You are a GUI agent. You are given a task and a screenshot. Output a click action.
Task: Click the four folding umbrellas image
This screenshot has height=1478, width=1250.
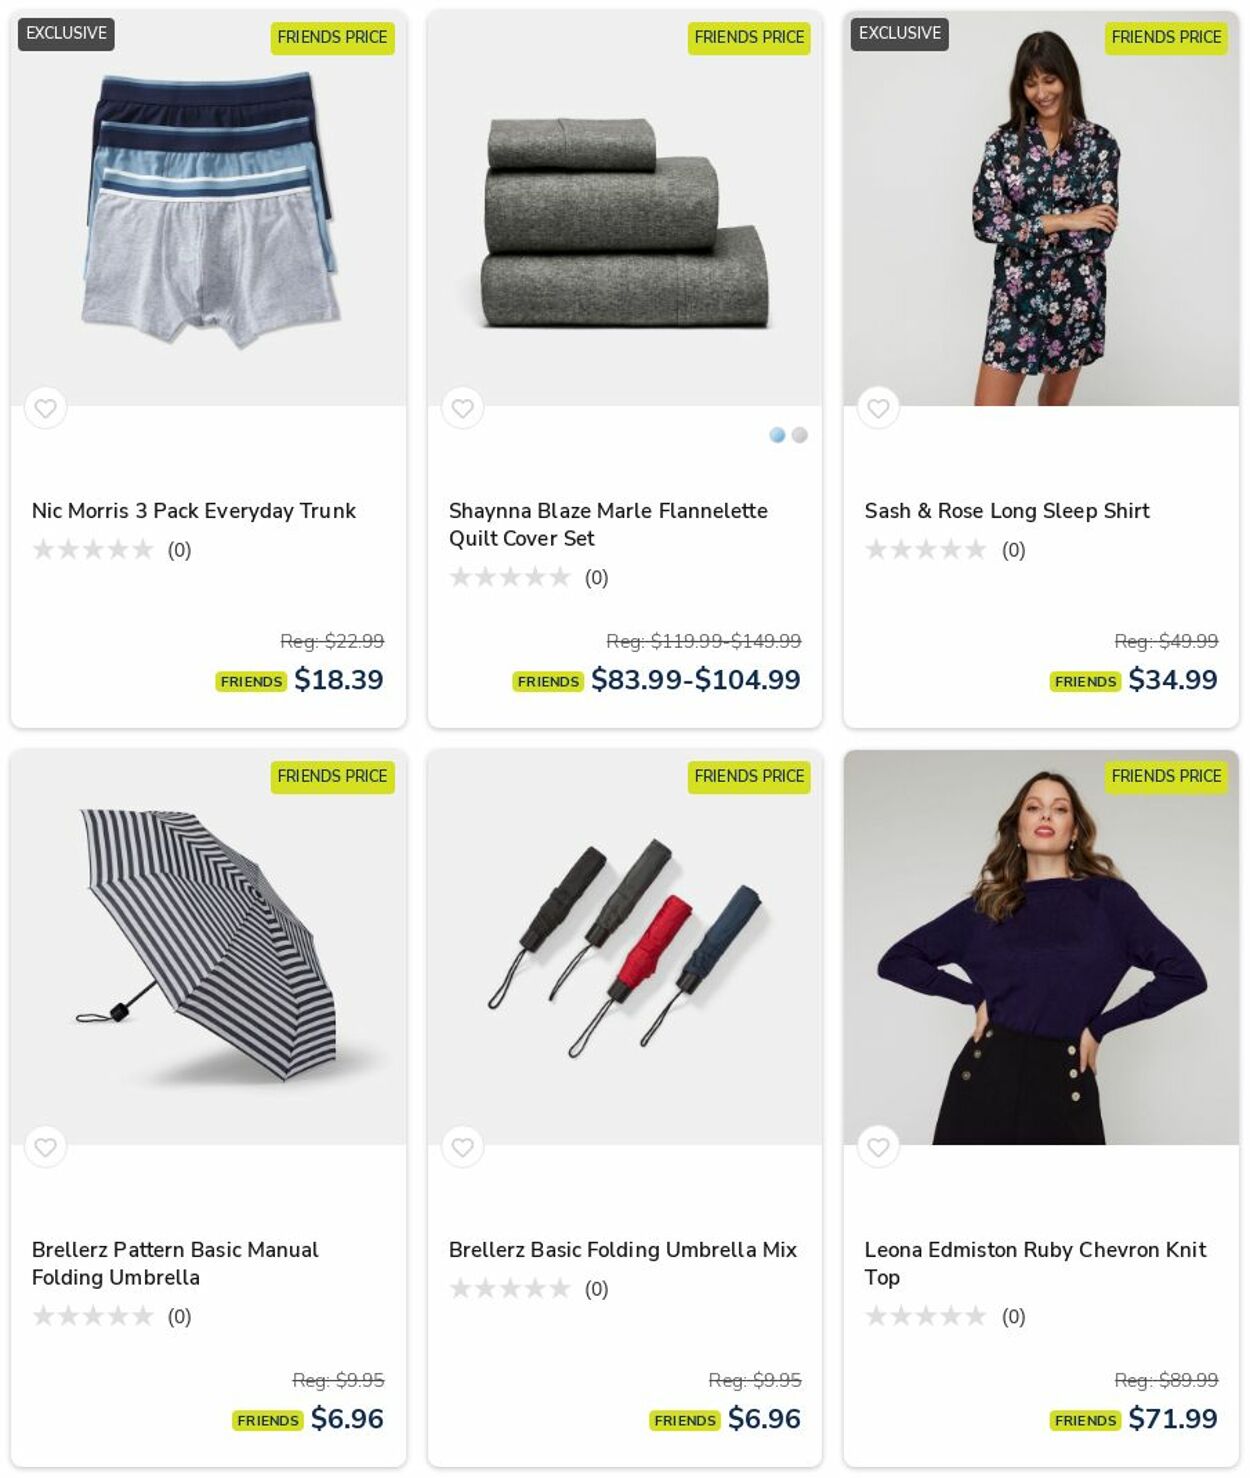coord(625,947)
